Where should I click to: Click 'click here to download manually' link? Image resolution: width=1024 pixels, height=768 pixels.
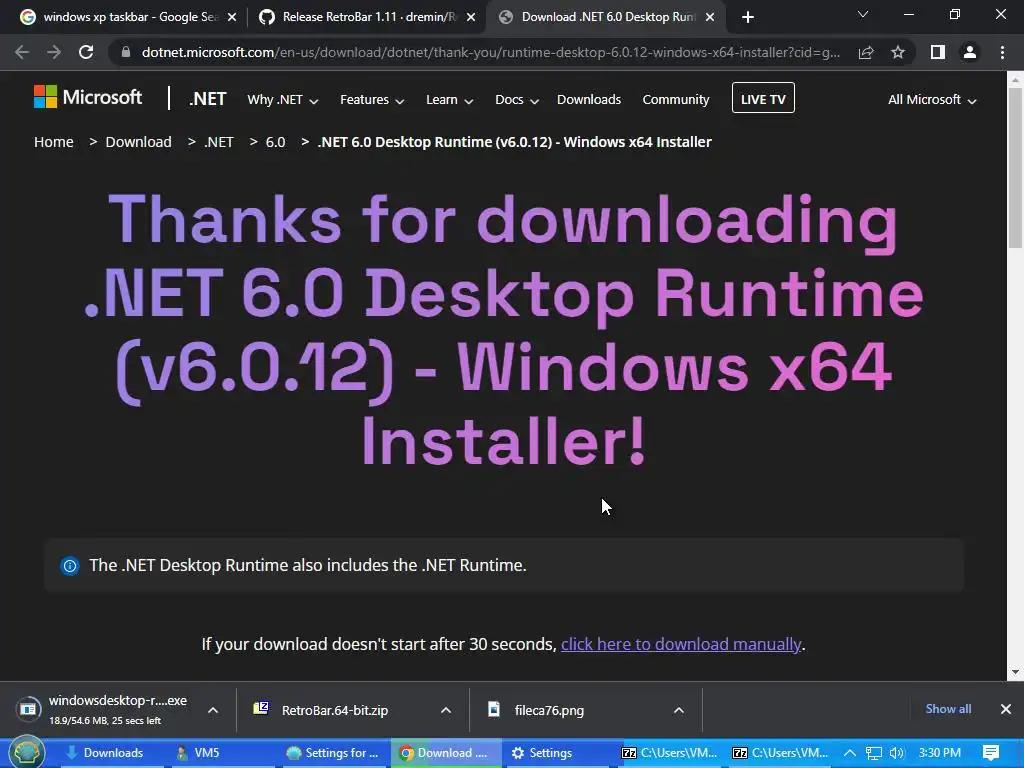[680, 645]
